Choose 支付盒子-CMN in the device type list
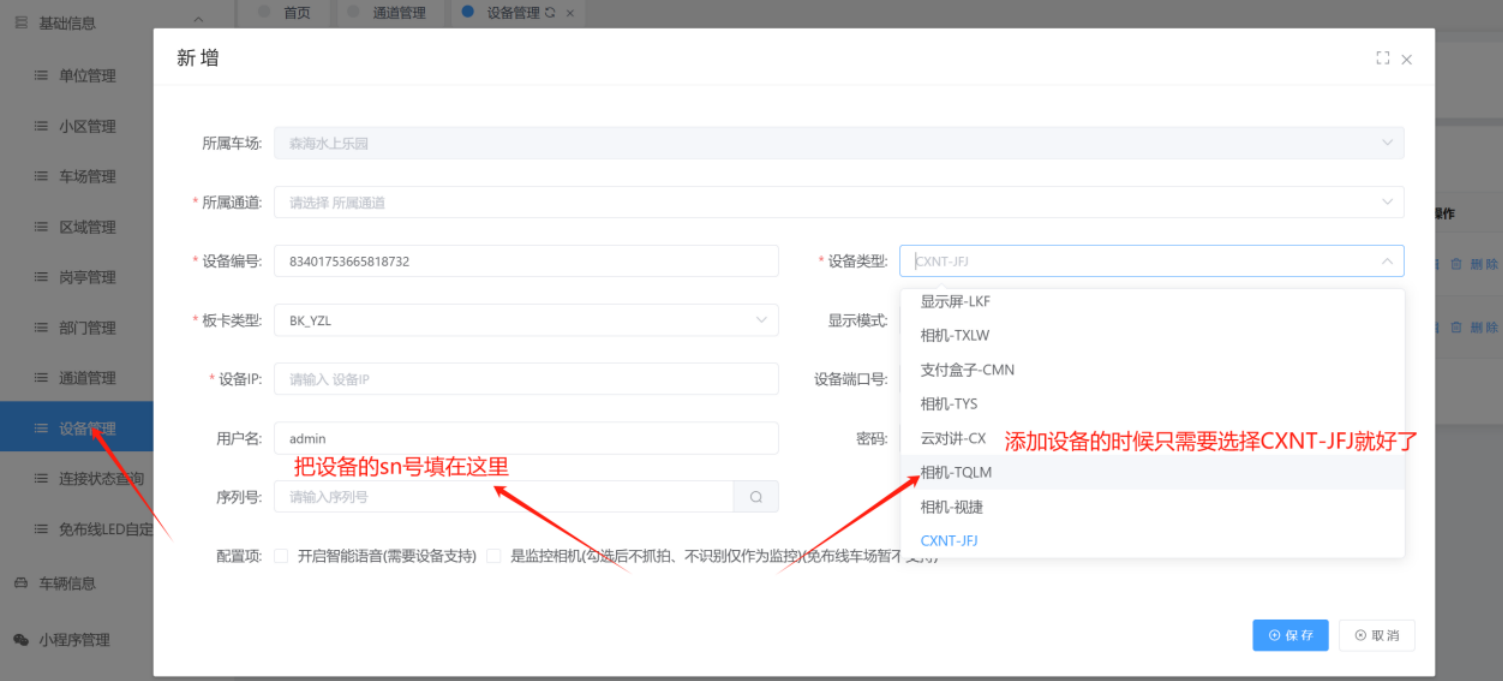Screen dimensions: 1503x681 (x=1152, y=370)
